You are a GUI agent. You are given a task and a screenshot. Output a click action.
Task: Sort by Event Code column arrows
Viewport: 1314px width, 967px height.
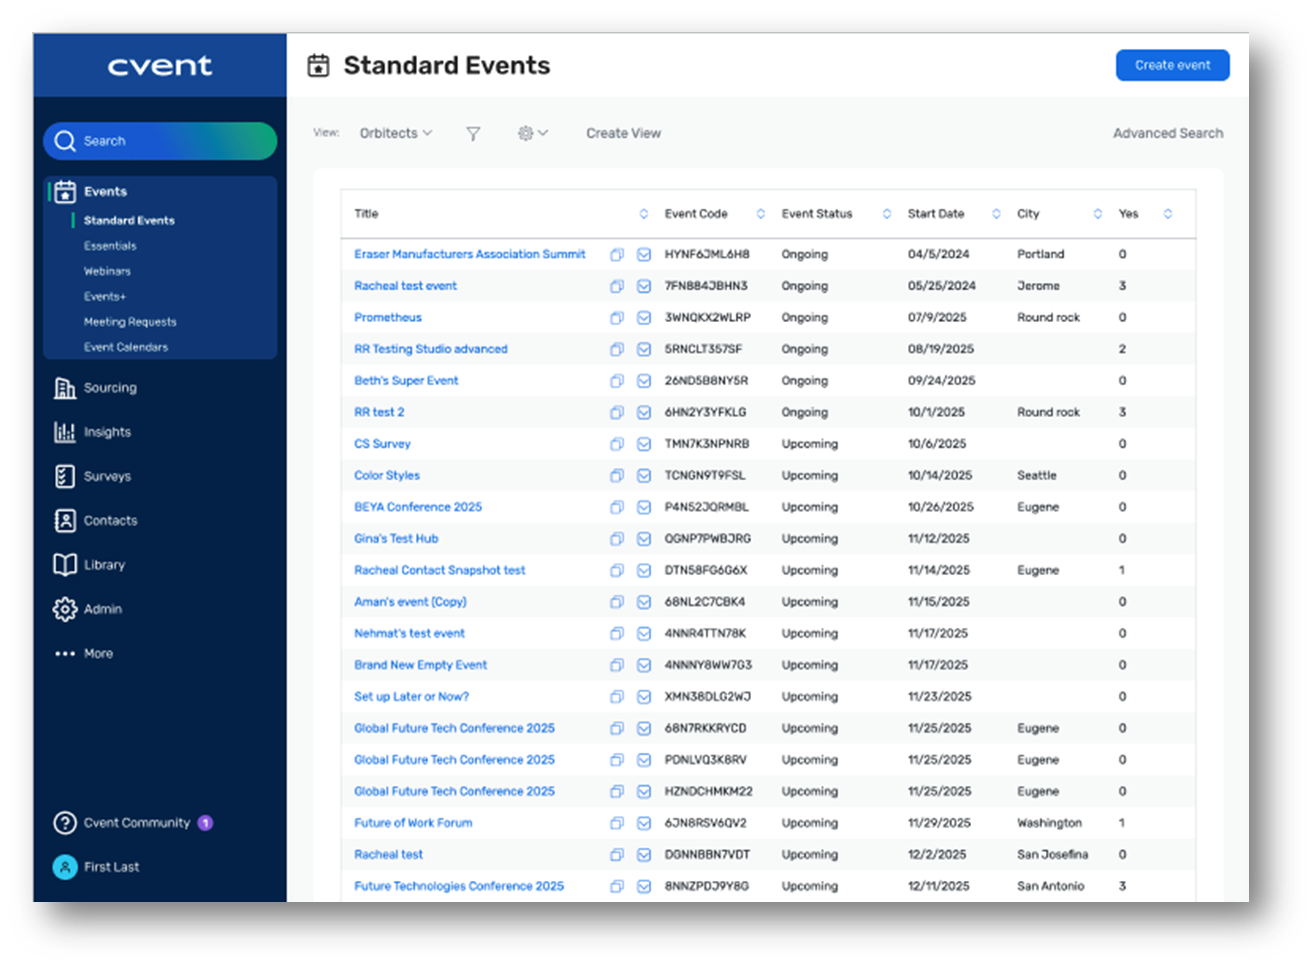pos(760,214)
